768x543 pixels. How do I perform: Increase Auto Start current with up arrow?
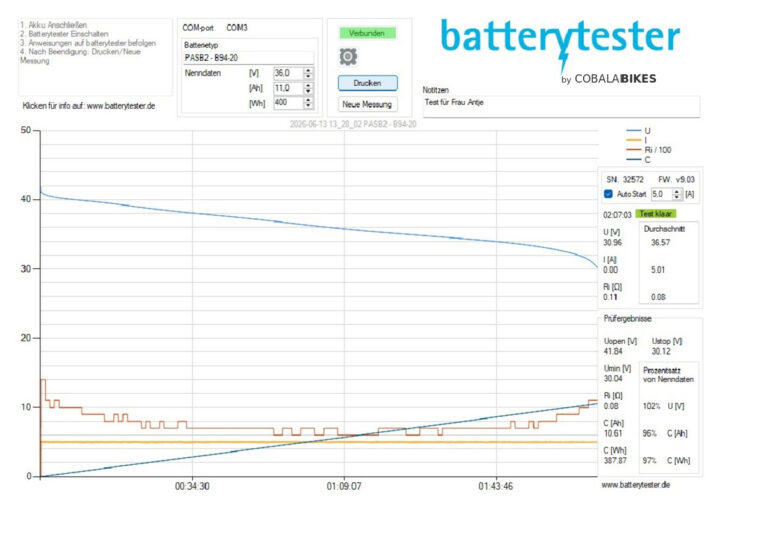[677, 191]
